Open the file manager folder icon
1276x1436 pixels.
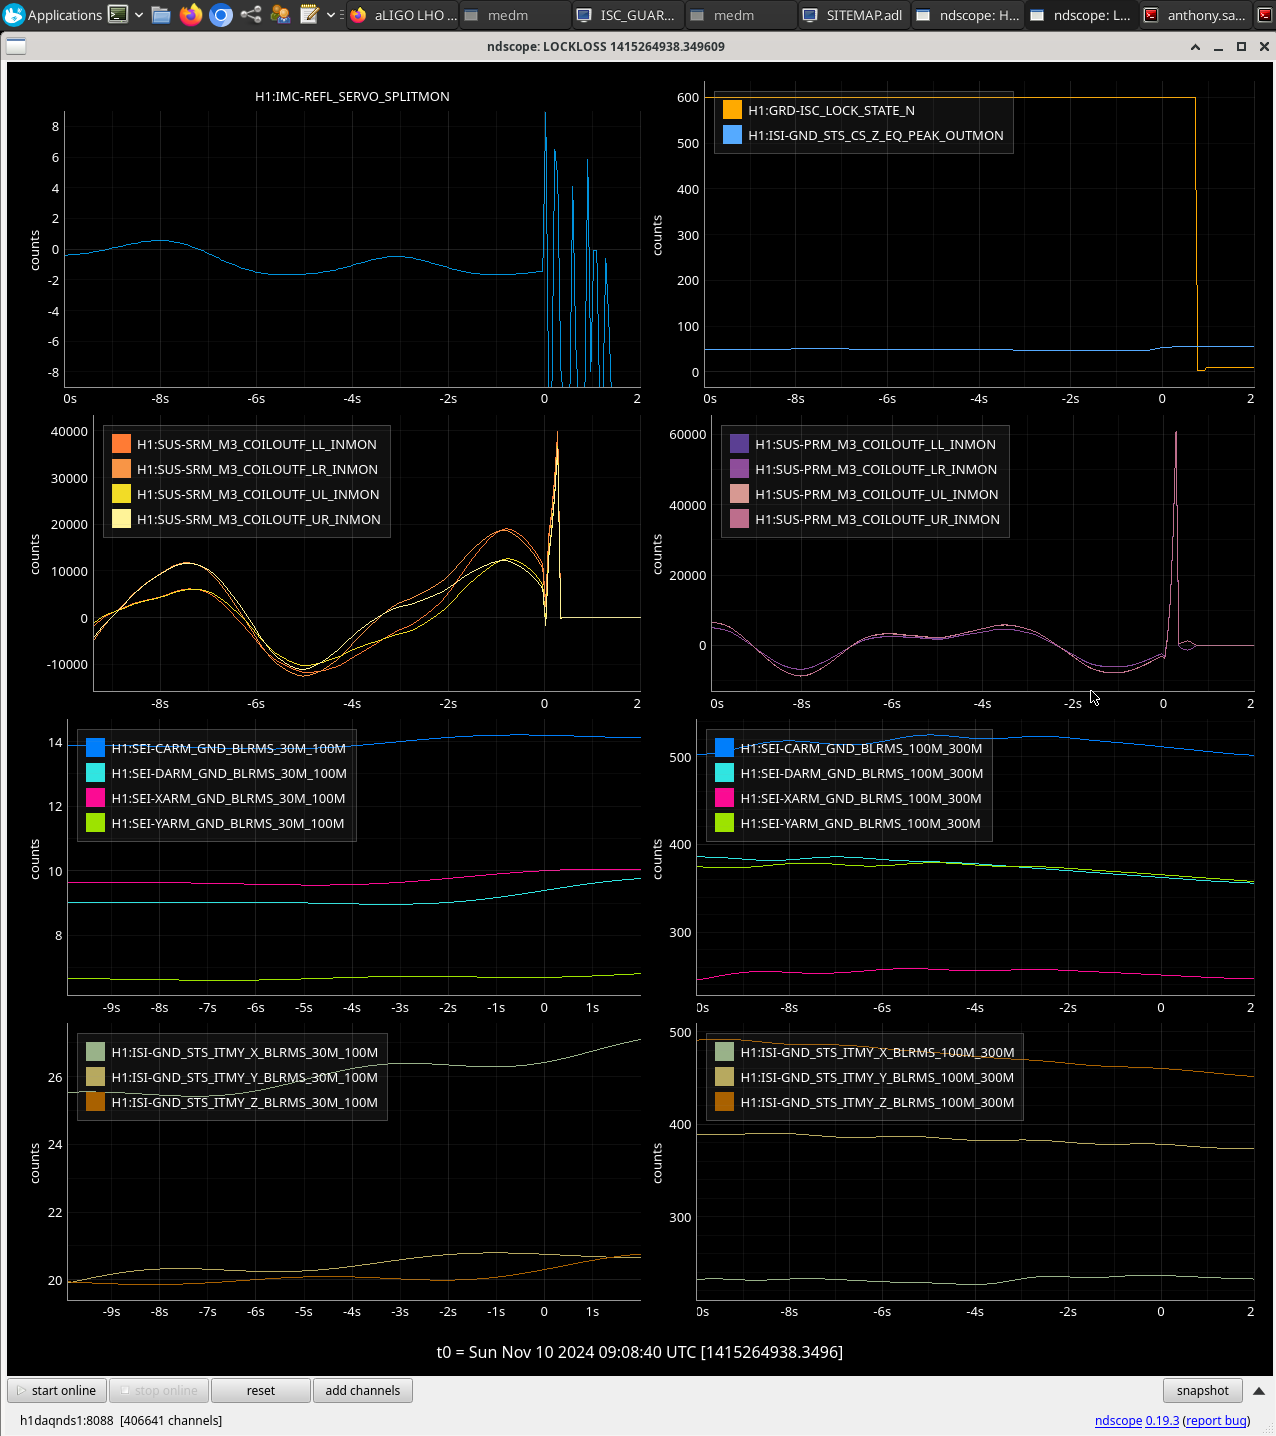tap(161, 15)
